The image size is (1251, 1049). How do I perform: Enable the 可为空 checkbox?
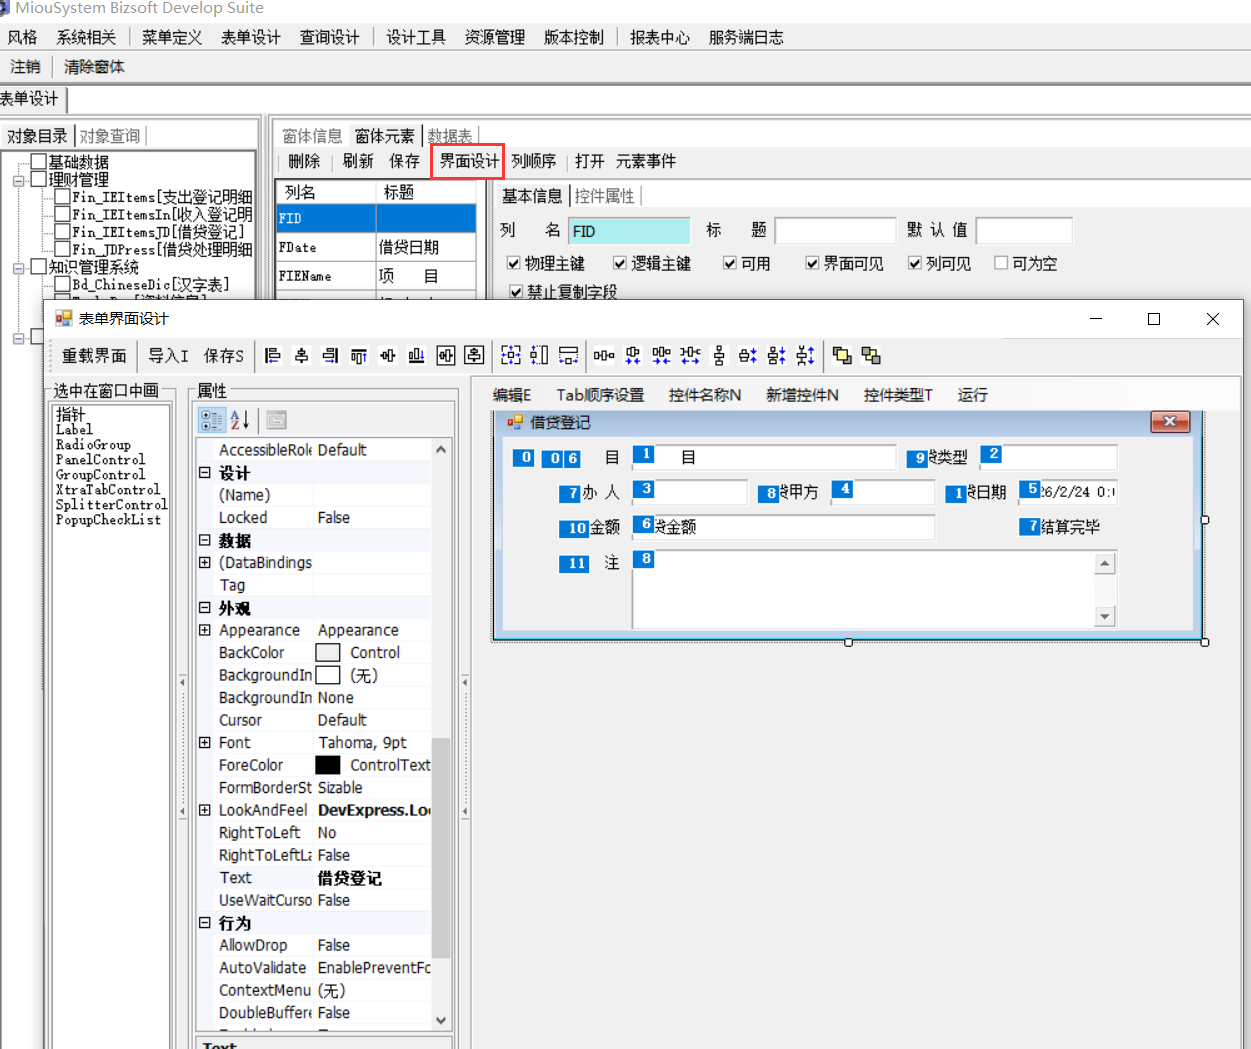click(x=1001, y=263)
